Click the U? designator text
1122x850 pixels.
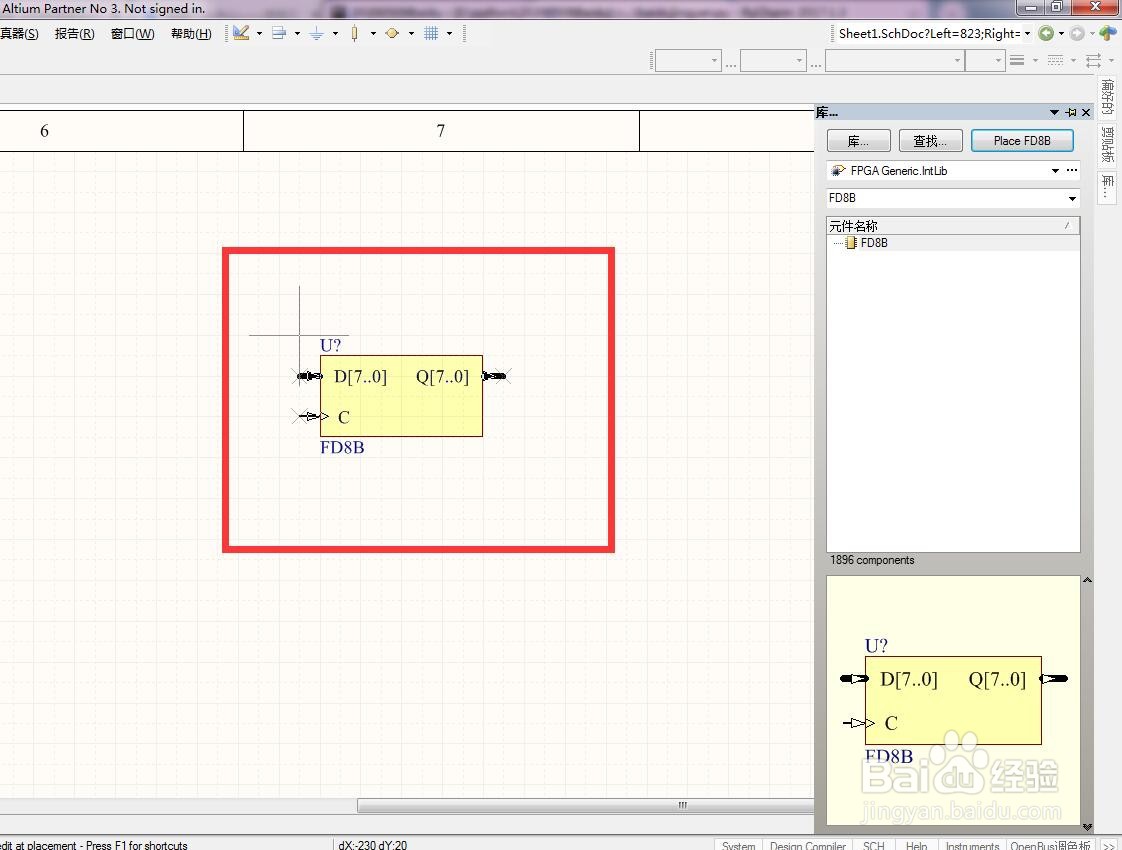pyautogui.click(x=331, y=346)
